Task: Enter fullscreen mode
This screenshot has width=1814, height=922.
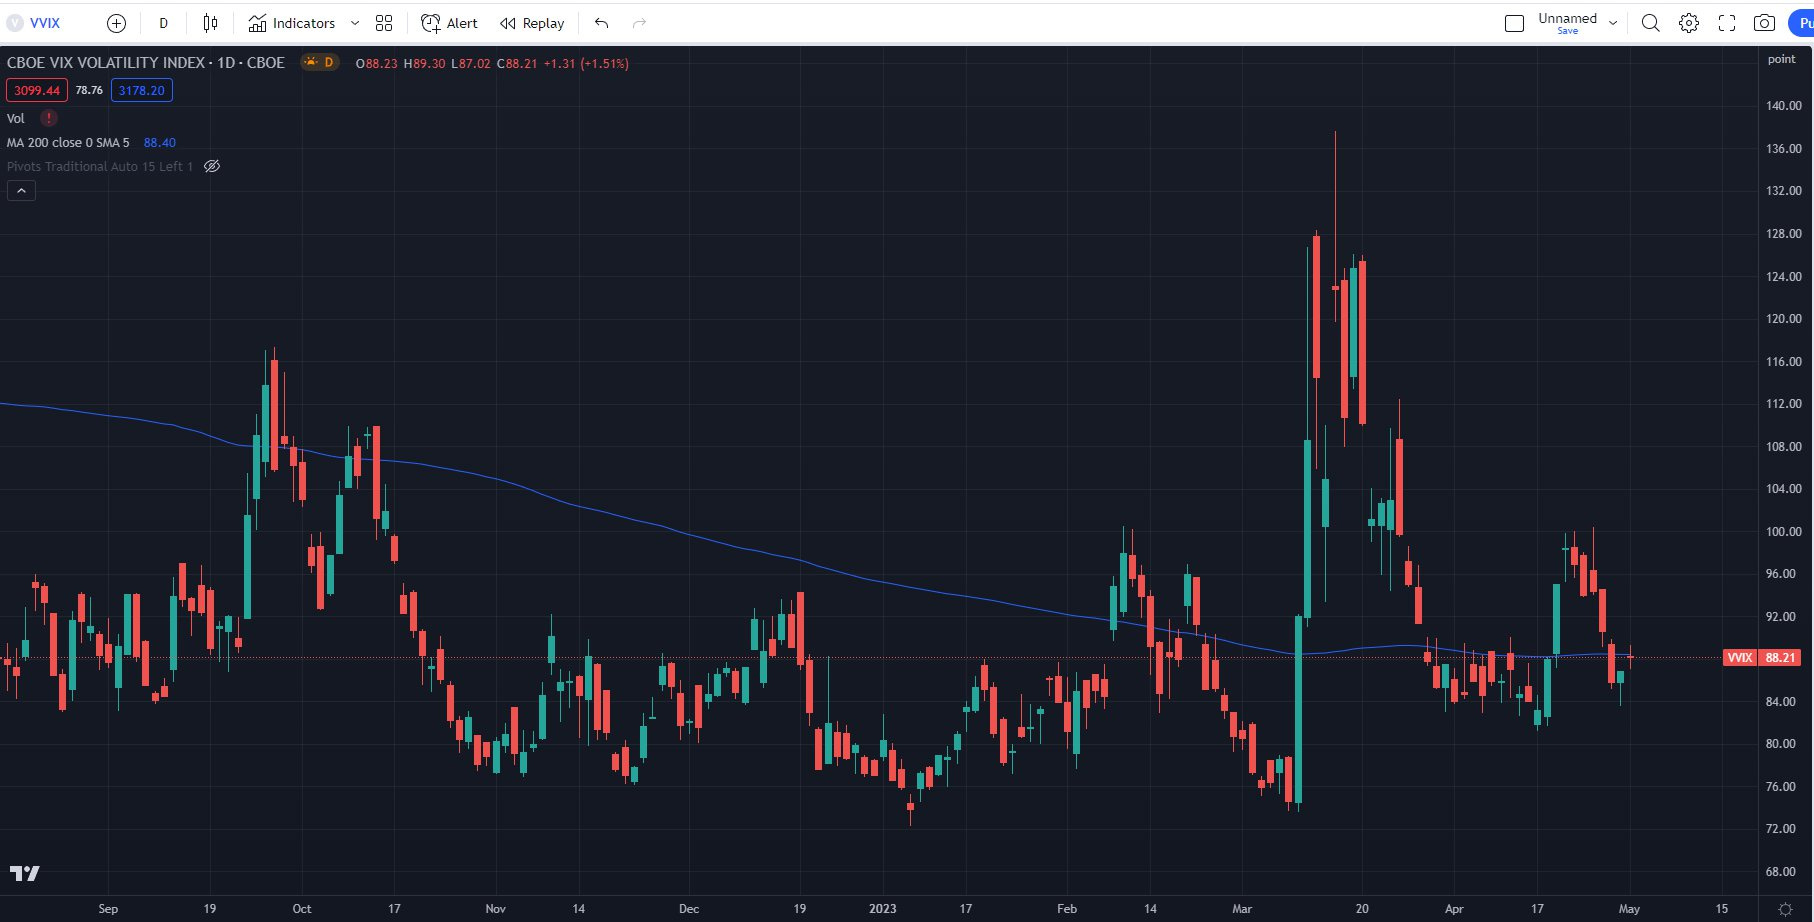Action: (1727, 23)
